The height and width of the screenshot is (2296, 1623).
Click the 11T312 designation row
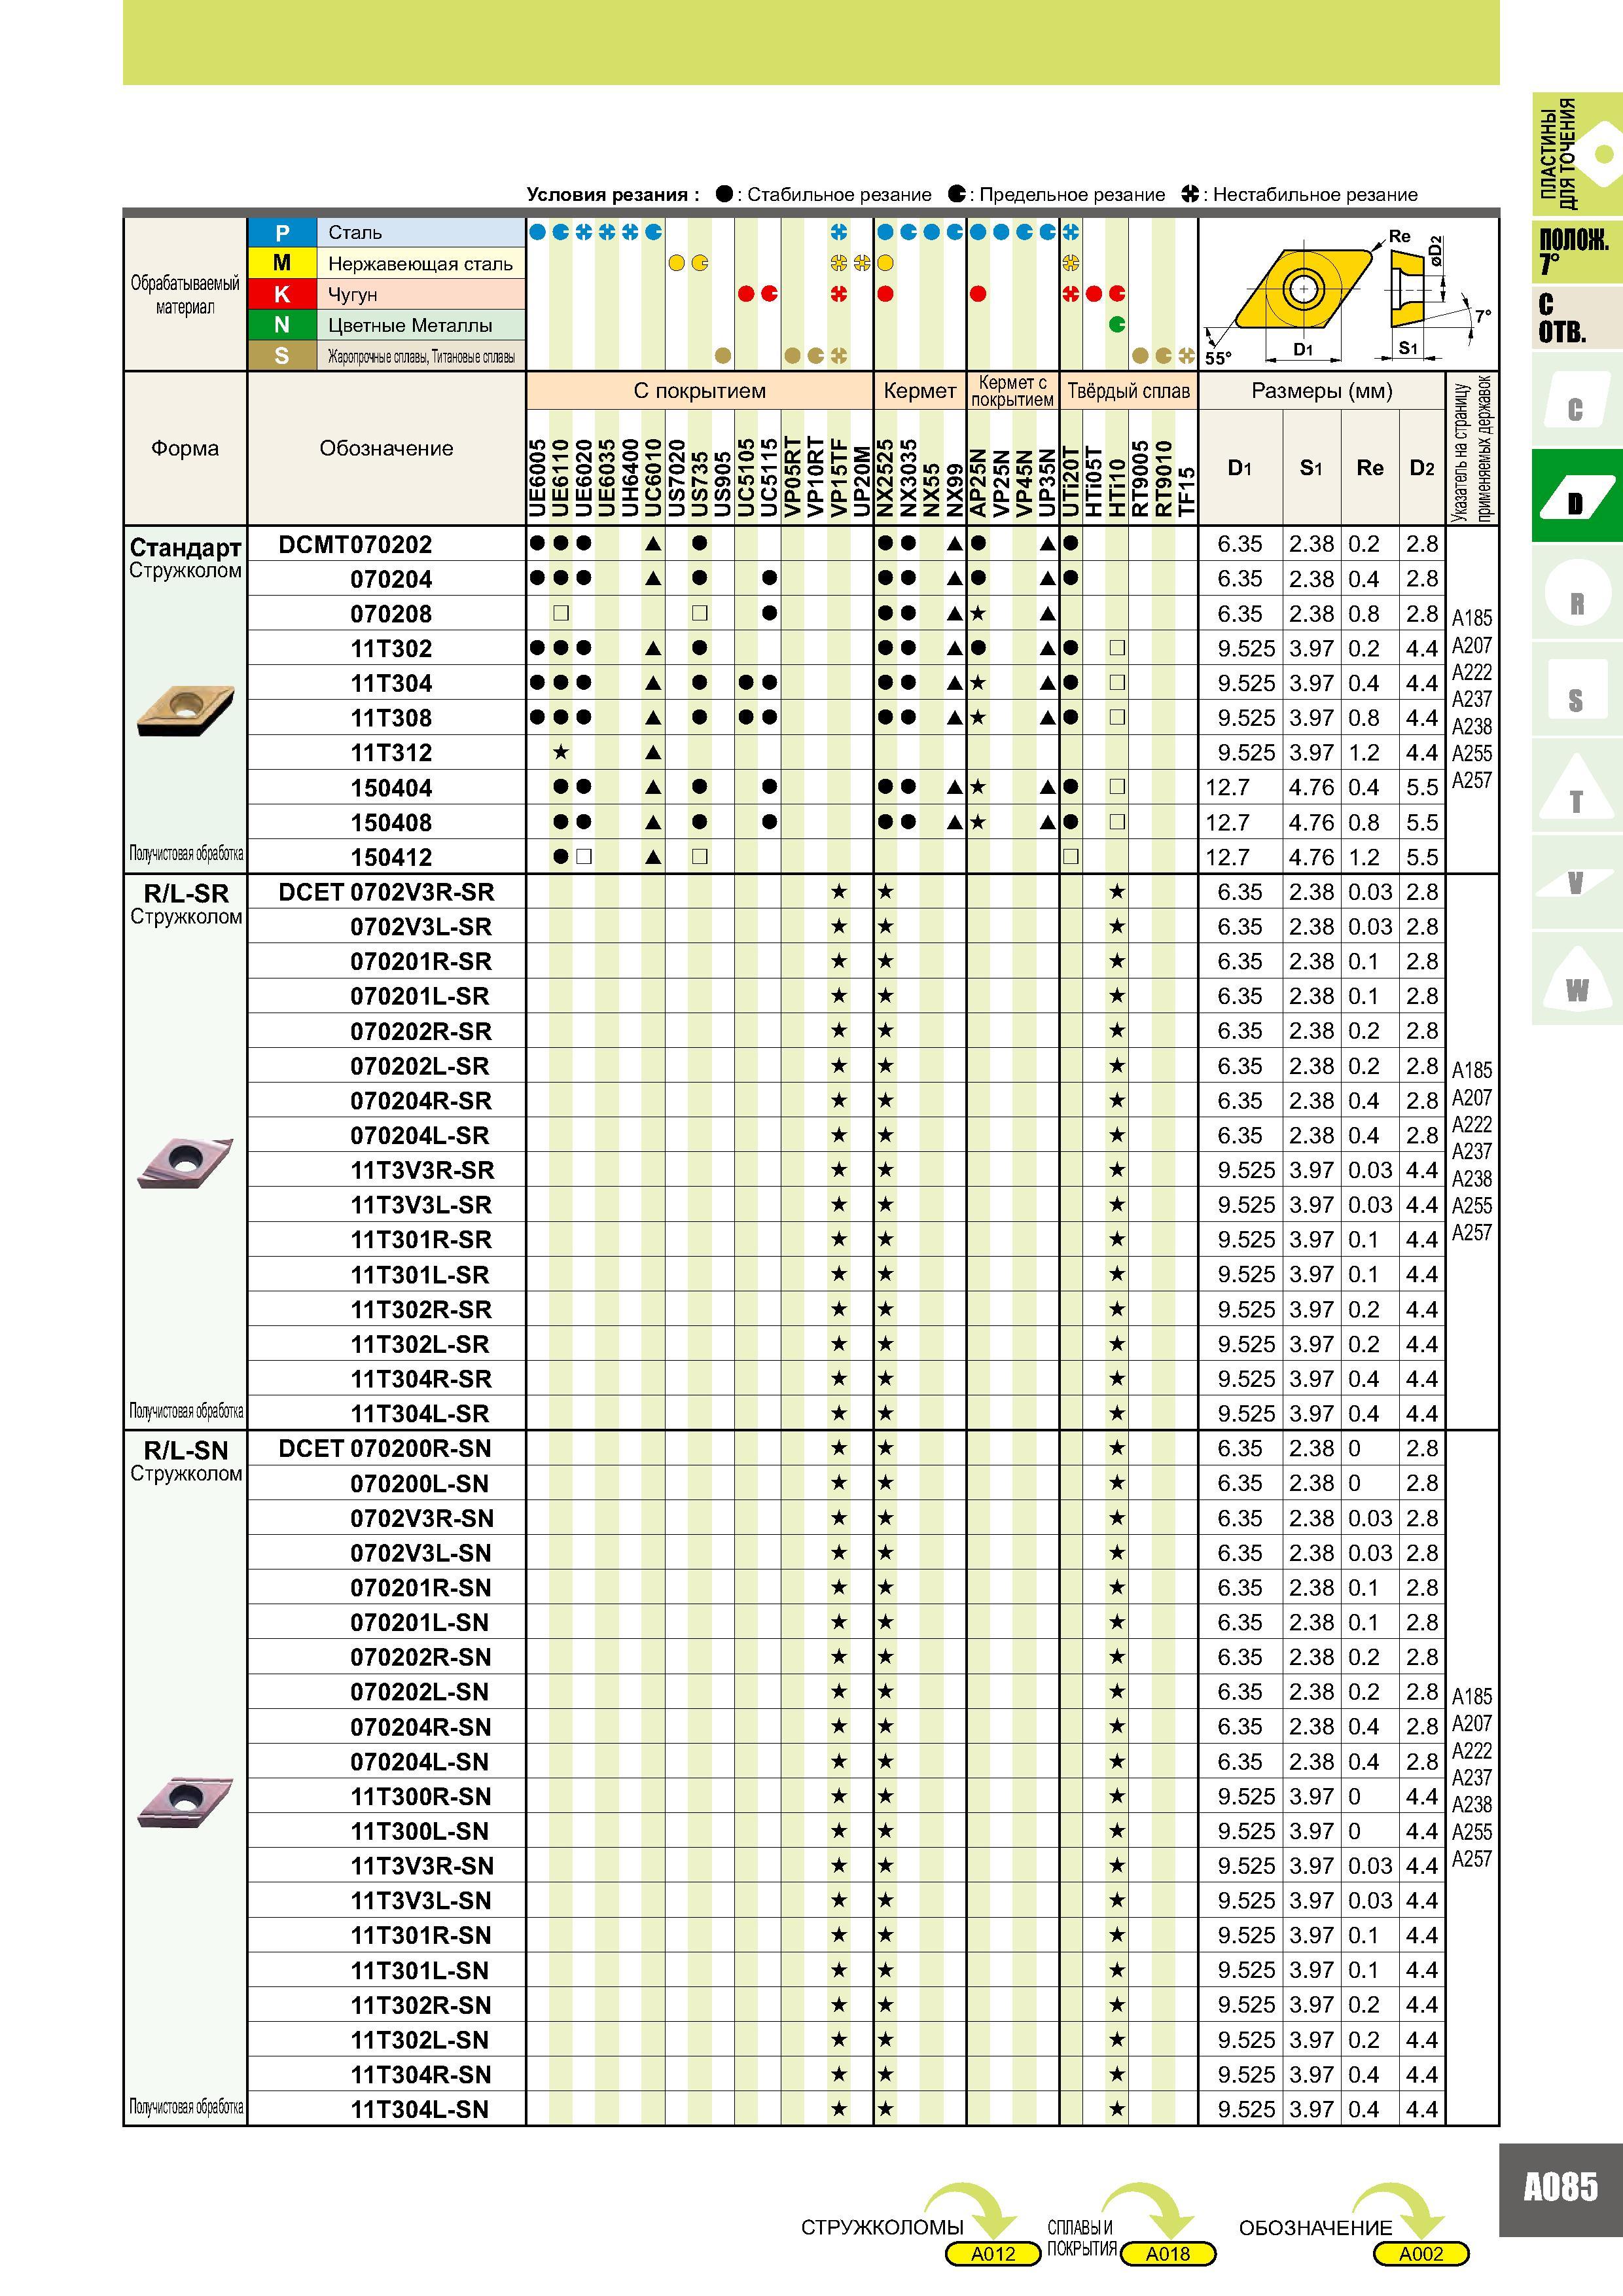point(391,753)
